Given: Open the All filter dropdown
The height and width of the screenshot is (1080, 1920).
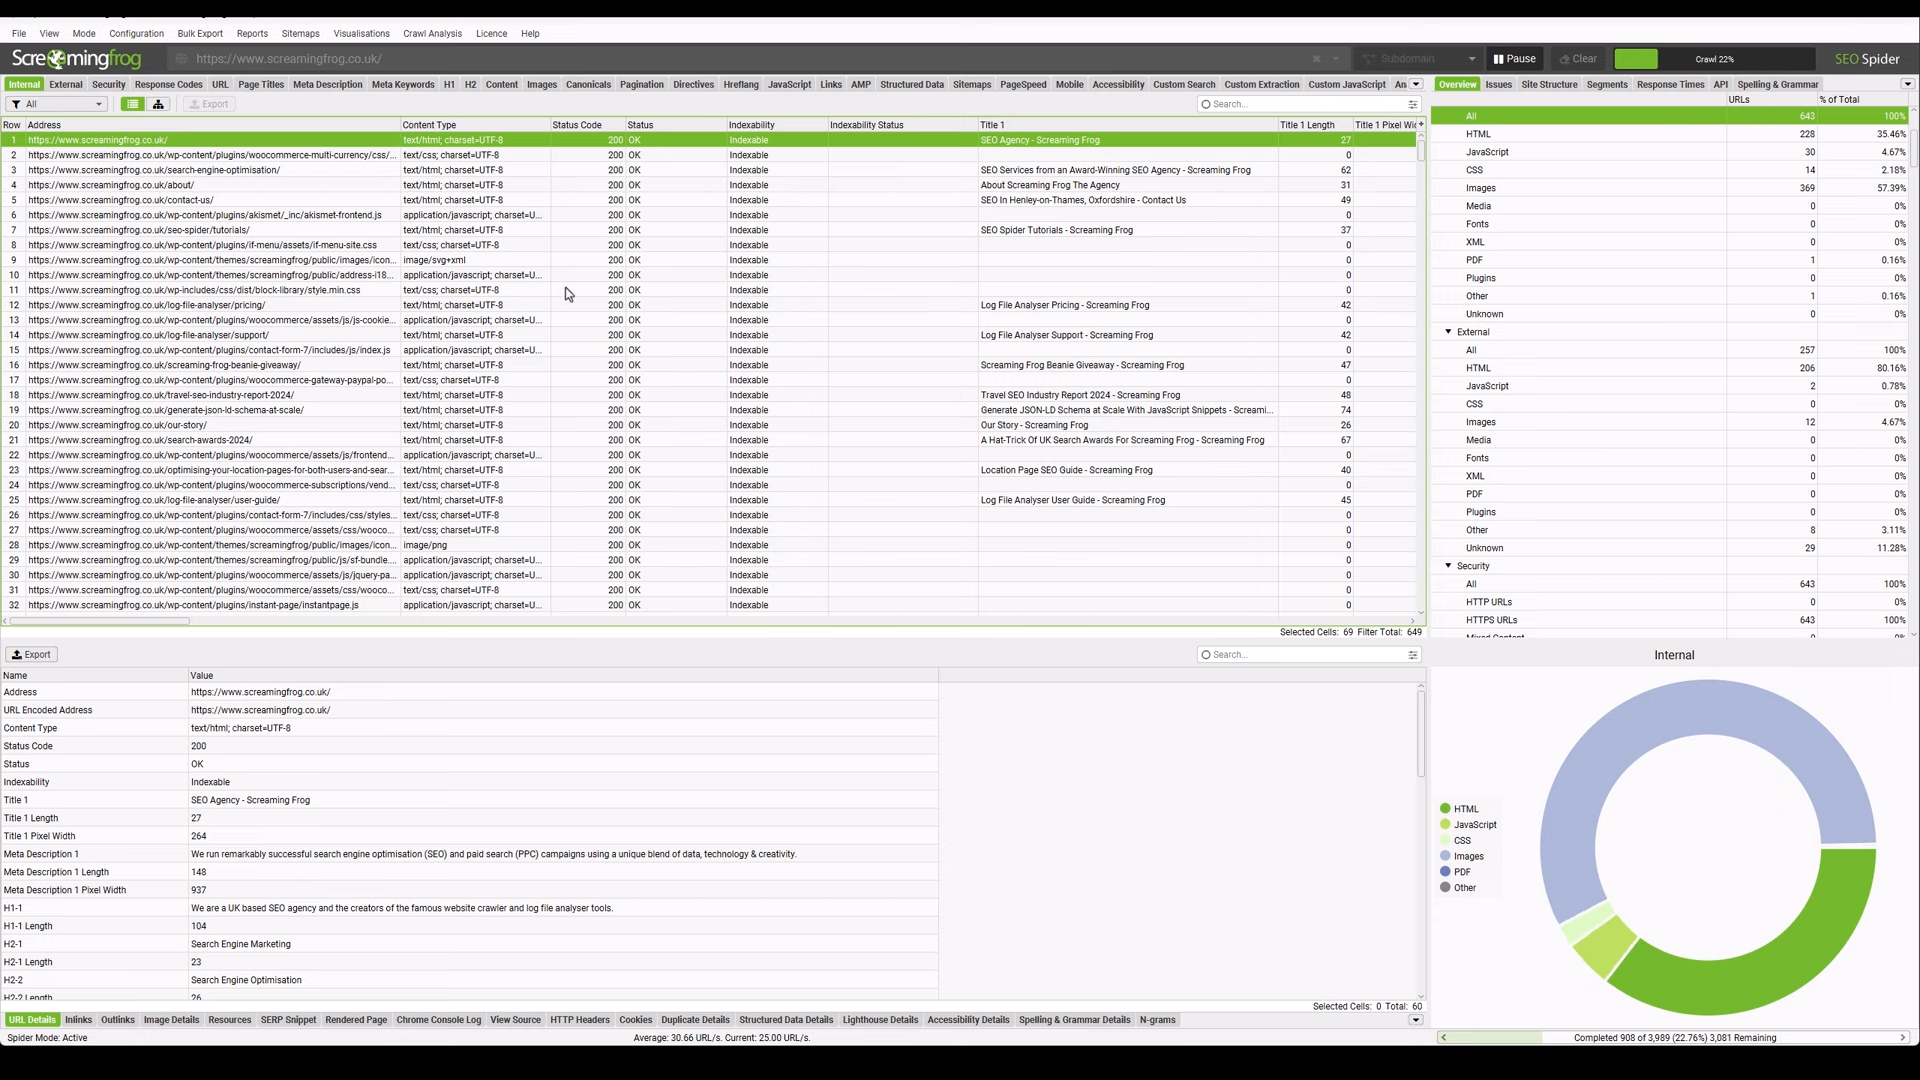Looking at the screenshot, I should (x=56, y=104).
